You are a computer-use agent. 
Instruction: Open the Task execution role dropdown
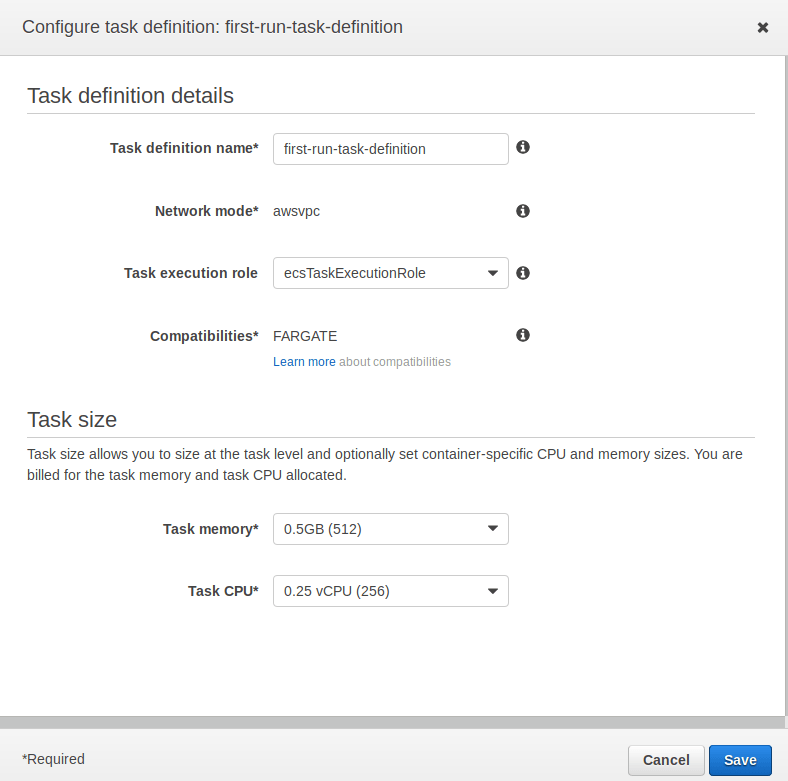point(390,273)
